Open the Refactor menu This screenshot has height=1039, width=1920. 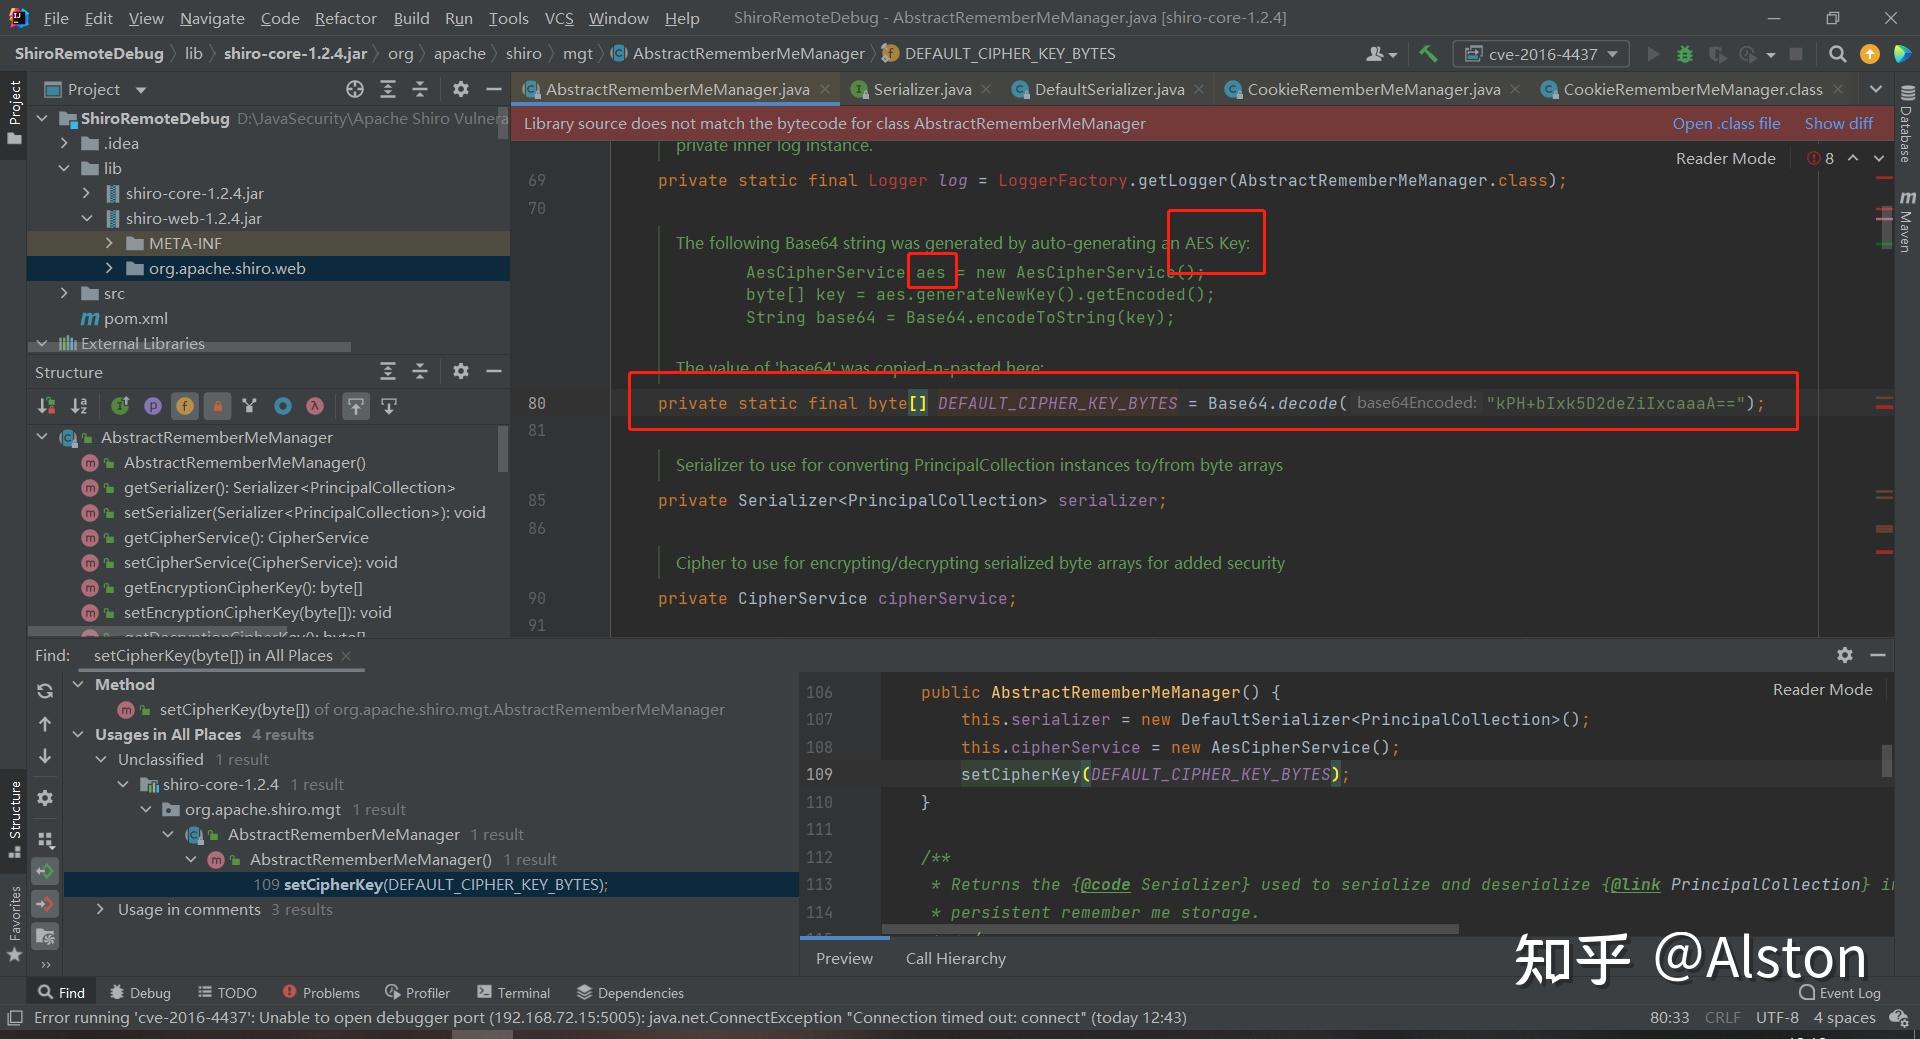tap(345, 18)
